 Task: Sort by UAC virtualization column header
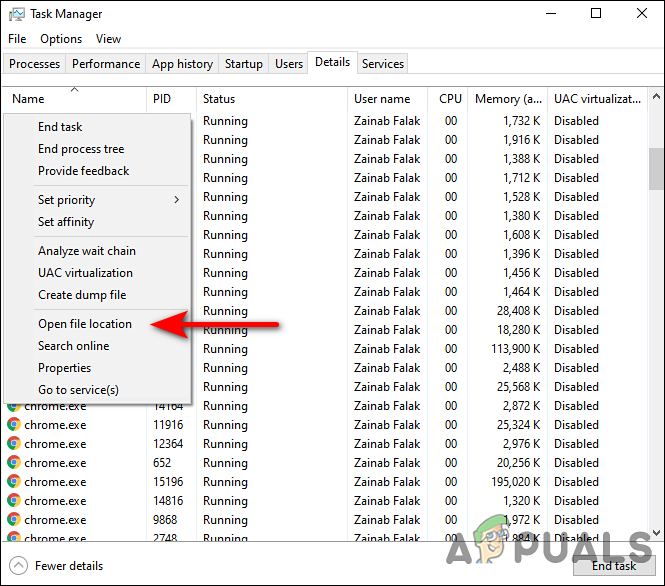pos(597,99)
